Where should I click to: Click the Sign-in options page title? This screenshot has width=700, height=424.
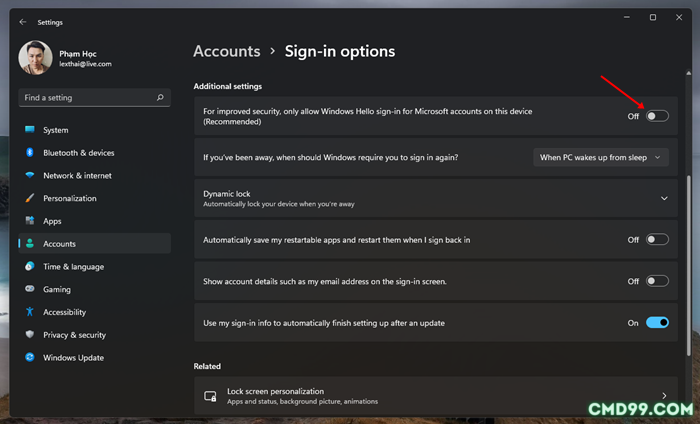340,51
